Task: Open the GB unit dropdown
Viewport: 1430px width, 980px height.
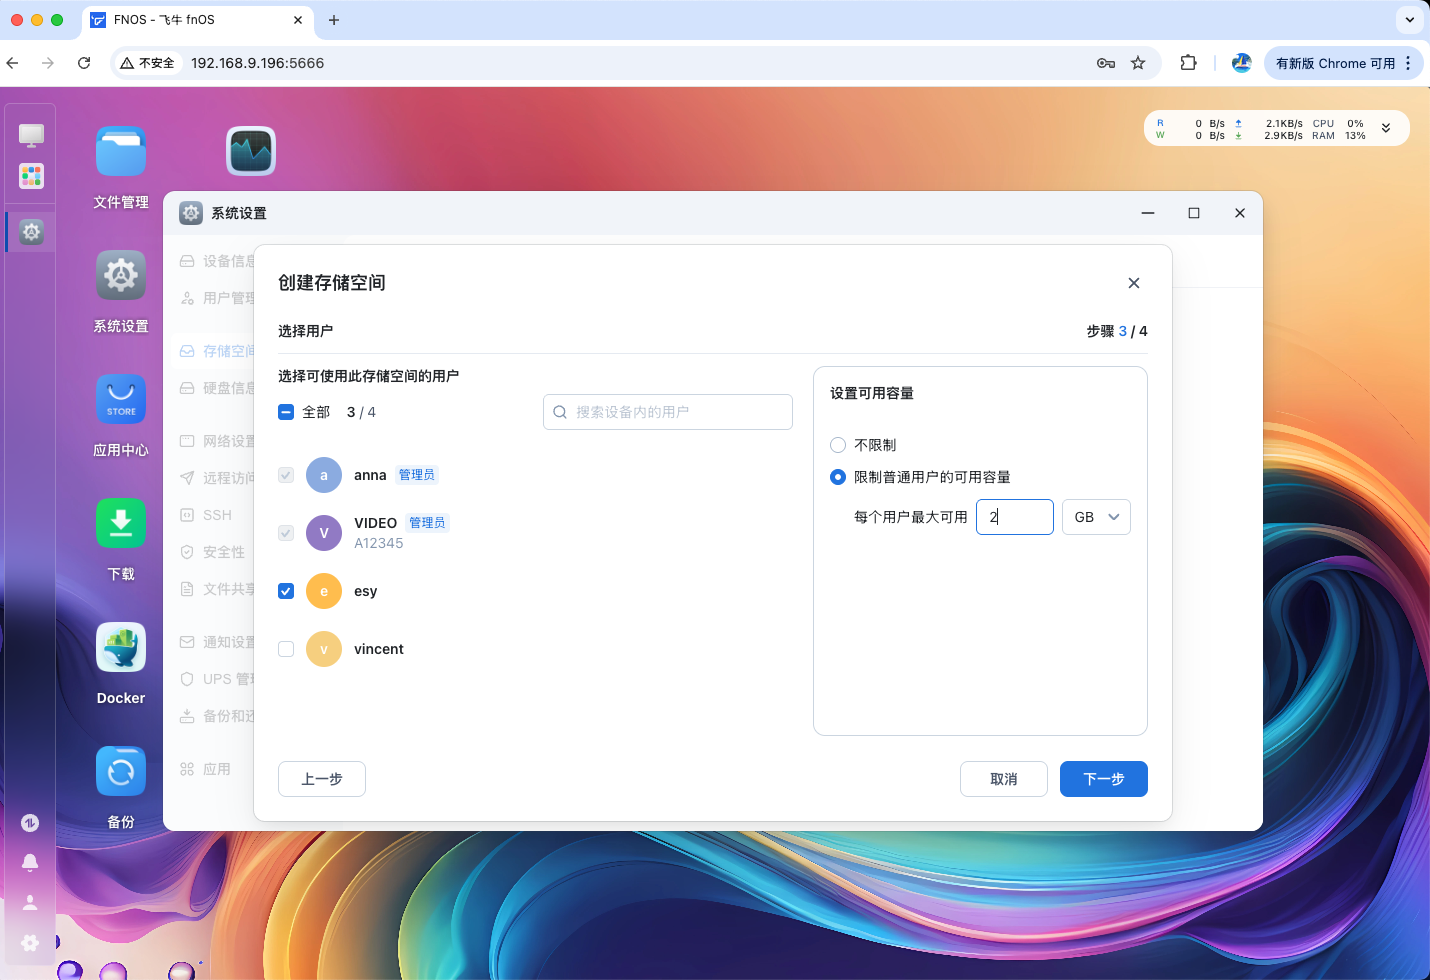Action: point(1096,517)
